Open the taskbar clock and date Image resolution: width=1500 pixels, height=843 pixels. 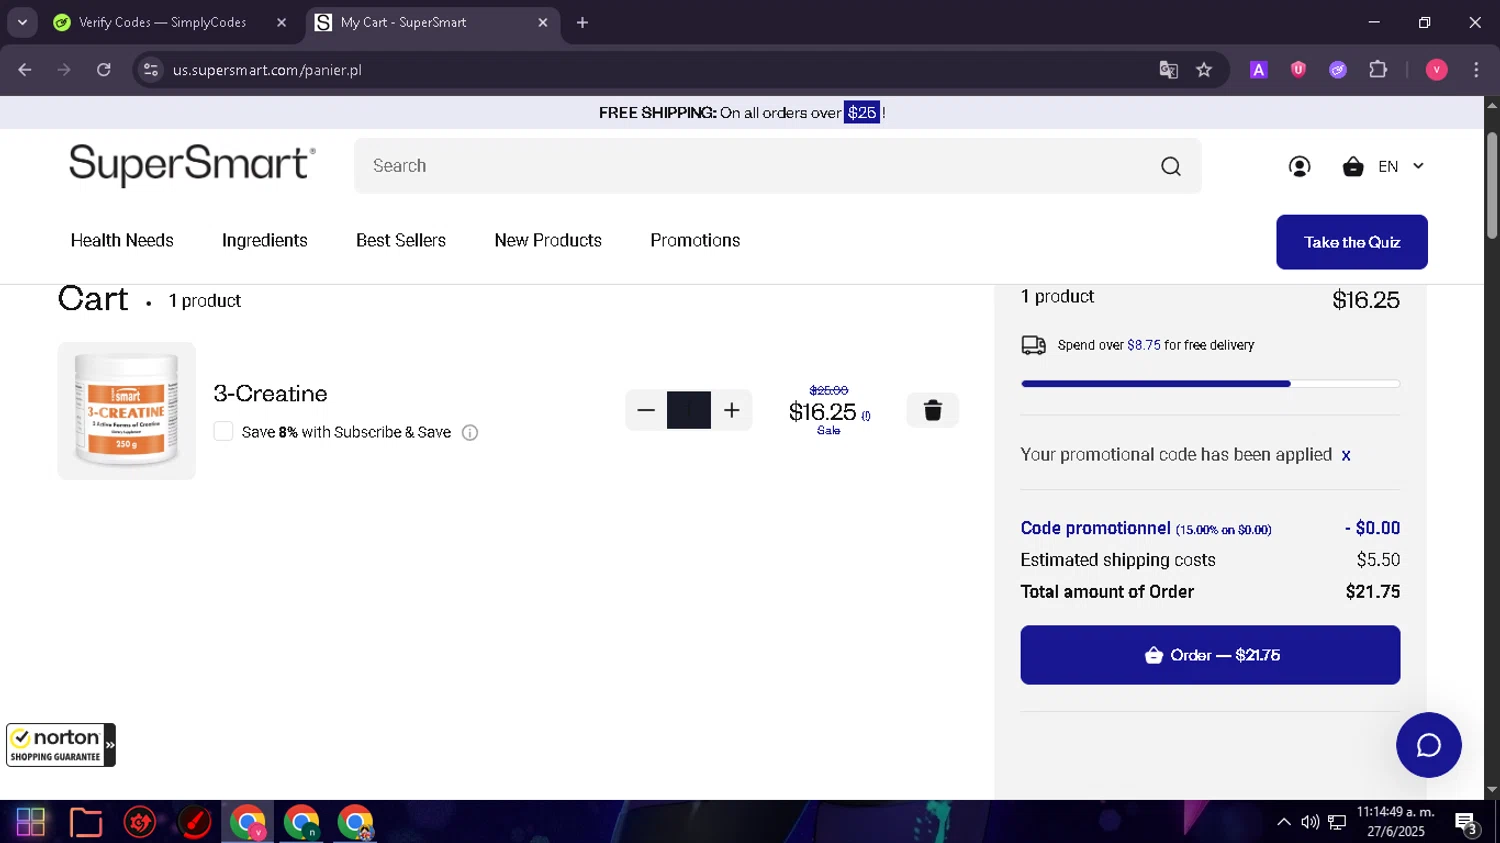tap(1395, 822)
